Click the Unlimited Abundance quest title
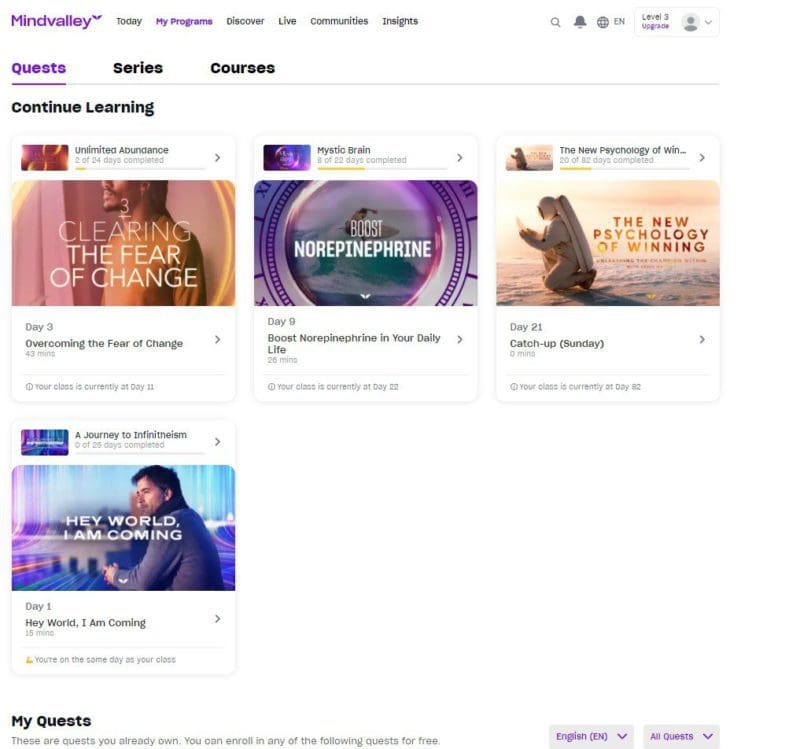Screen dimensions: 800x749 [x=121, y=150]
